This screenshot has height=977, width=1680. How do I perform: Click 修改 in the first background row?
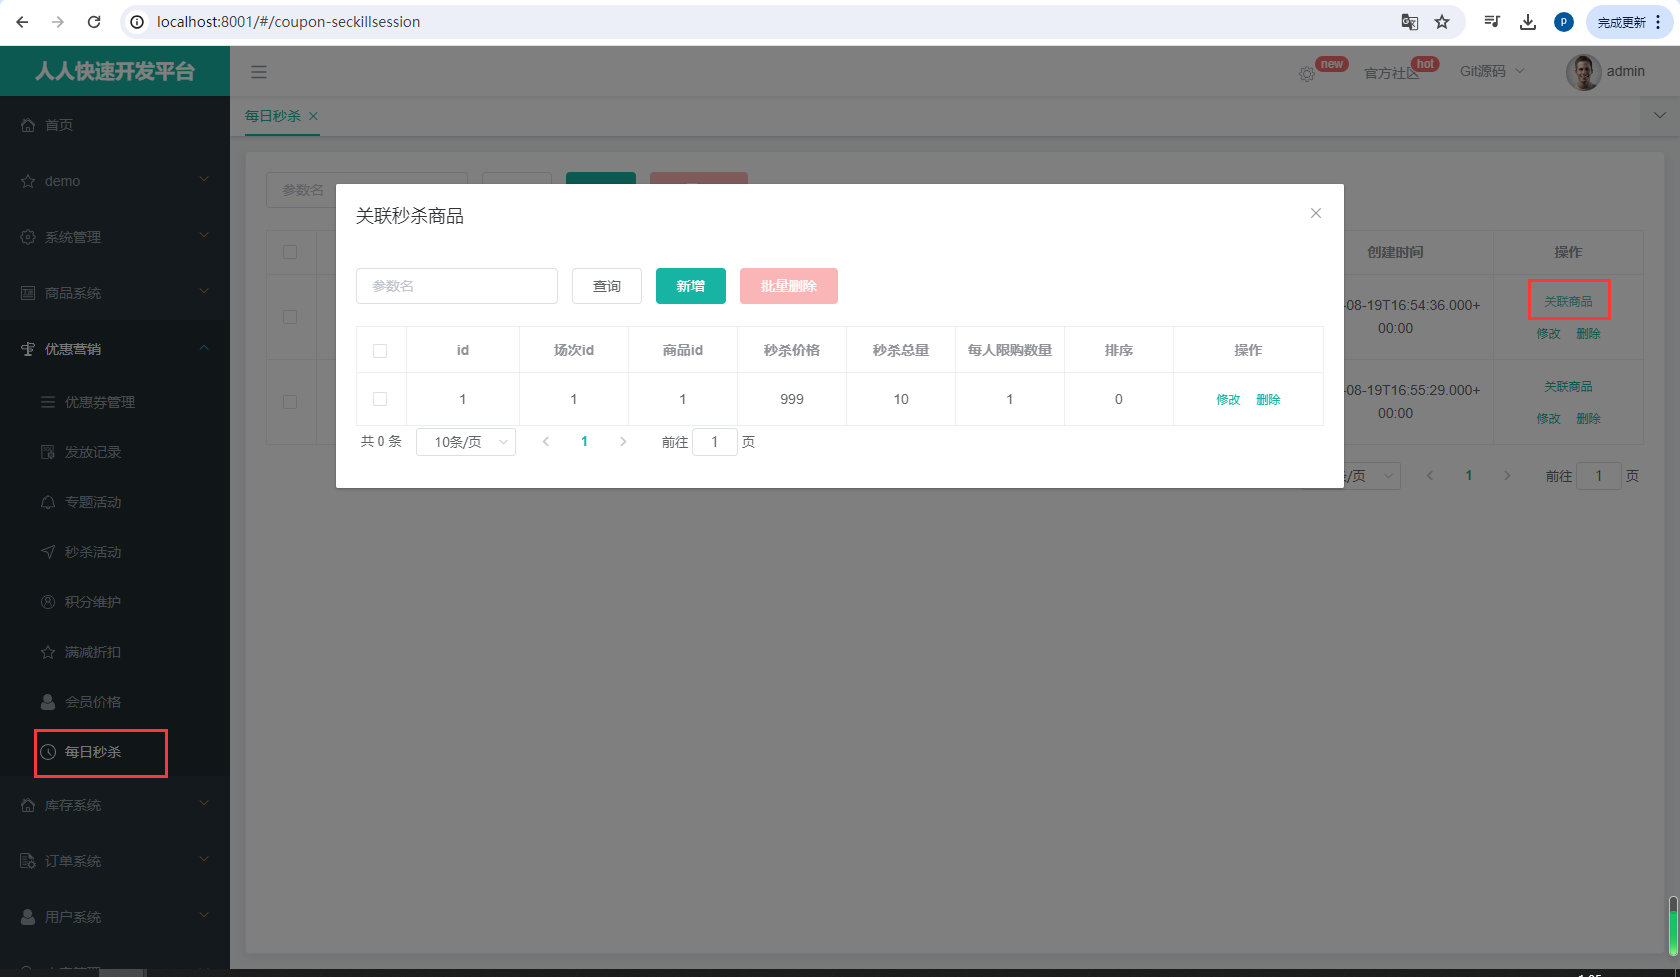[1548, 334]
